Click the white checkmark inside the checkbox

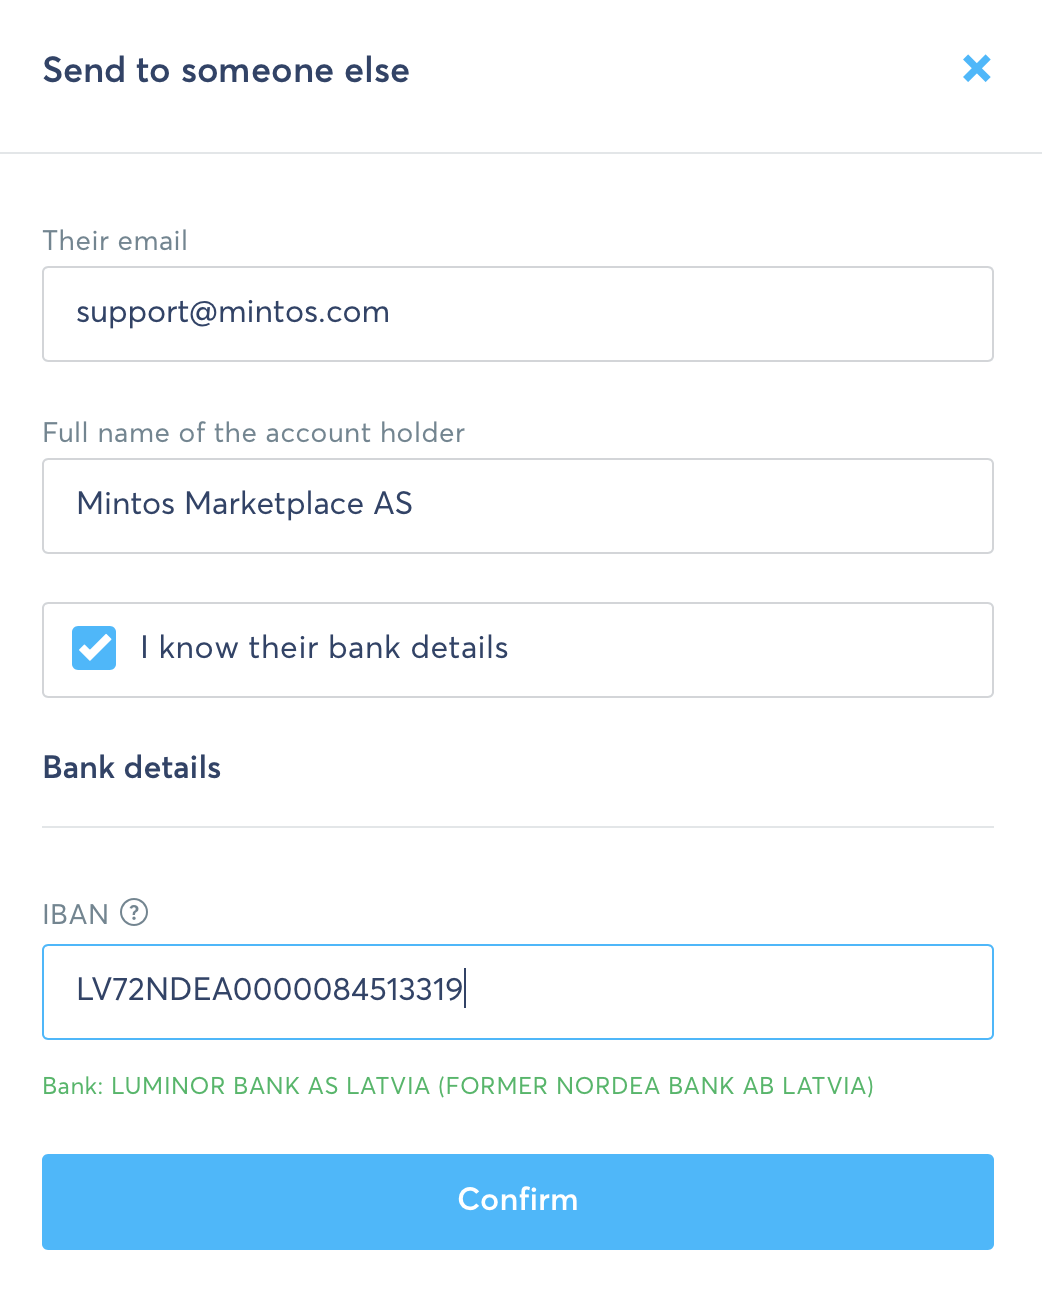click(x=94, y=649)
